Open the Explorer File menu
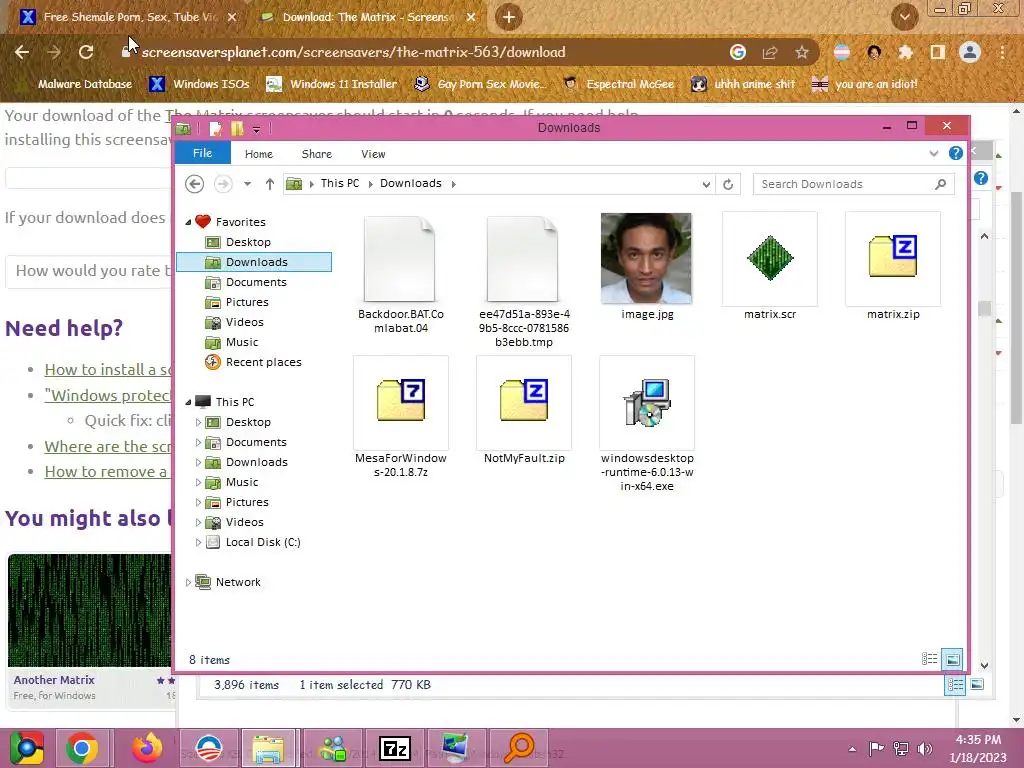This screenshot has height=768, width=1024. 202,153
